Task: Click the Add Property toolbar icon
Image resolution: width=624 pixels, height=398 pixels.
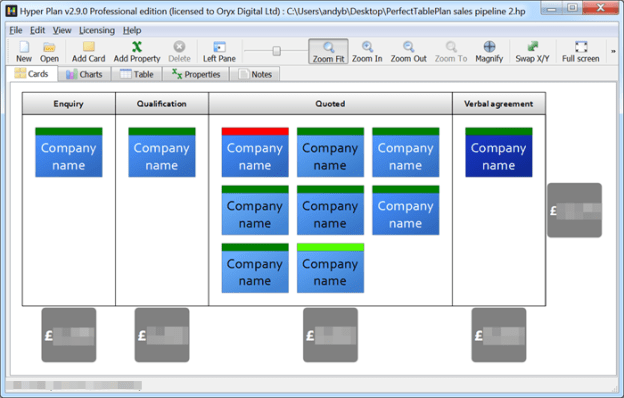Action: tap(137, 52)
